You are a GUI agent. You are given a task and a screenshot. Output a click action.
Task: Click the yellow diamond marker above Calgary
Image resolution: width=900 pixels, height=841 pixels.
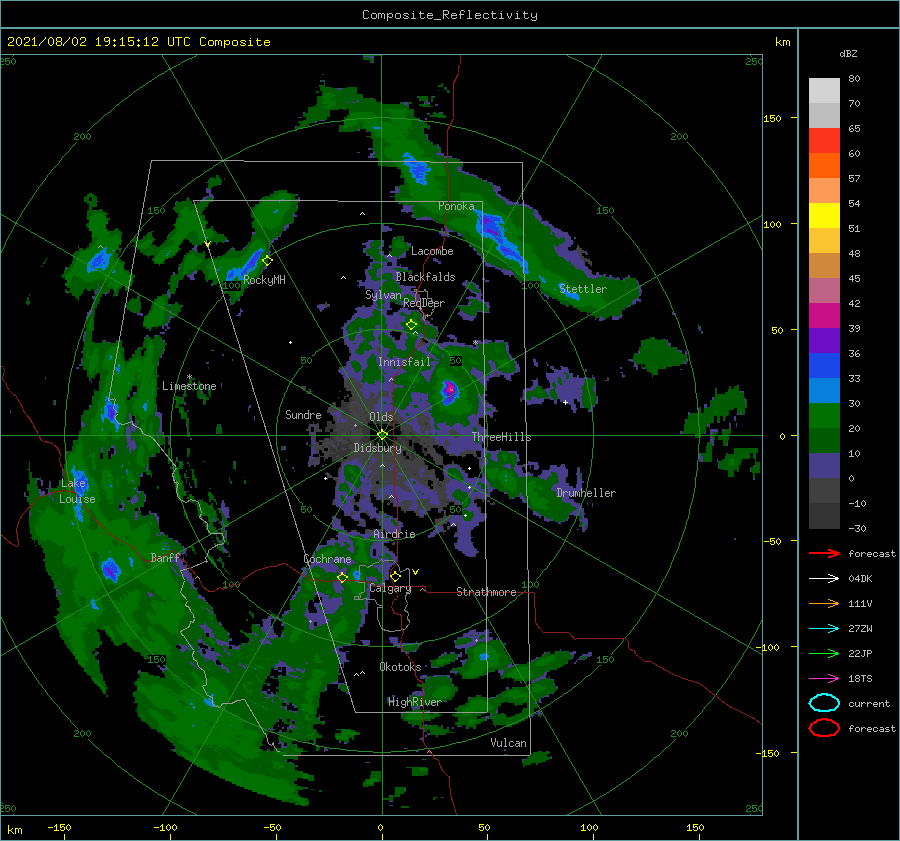pyautogui.click(x=395, y=576)
